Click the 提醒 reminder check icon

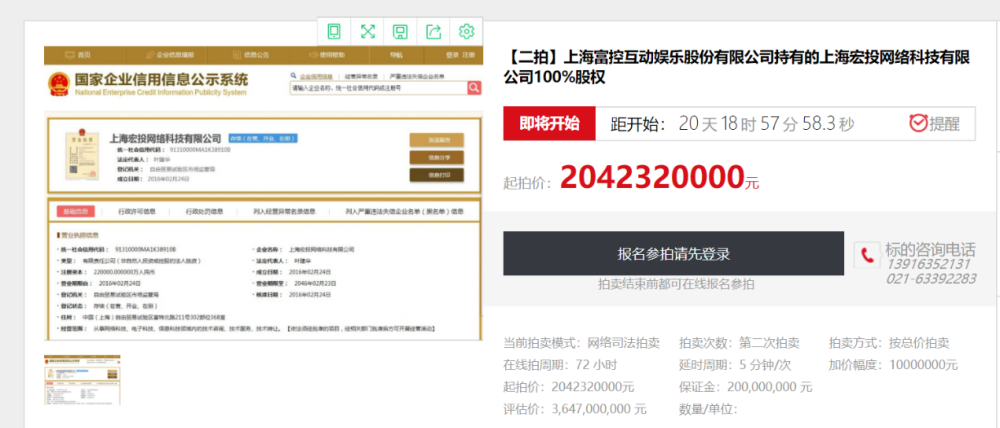(918, 123)
